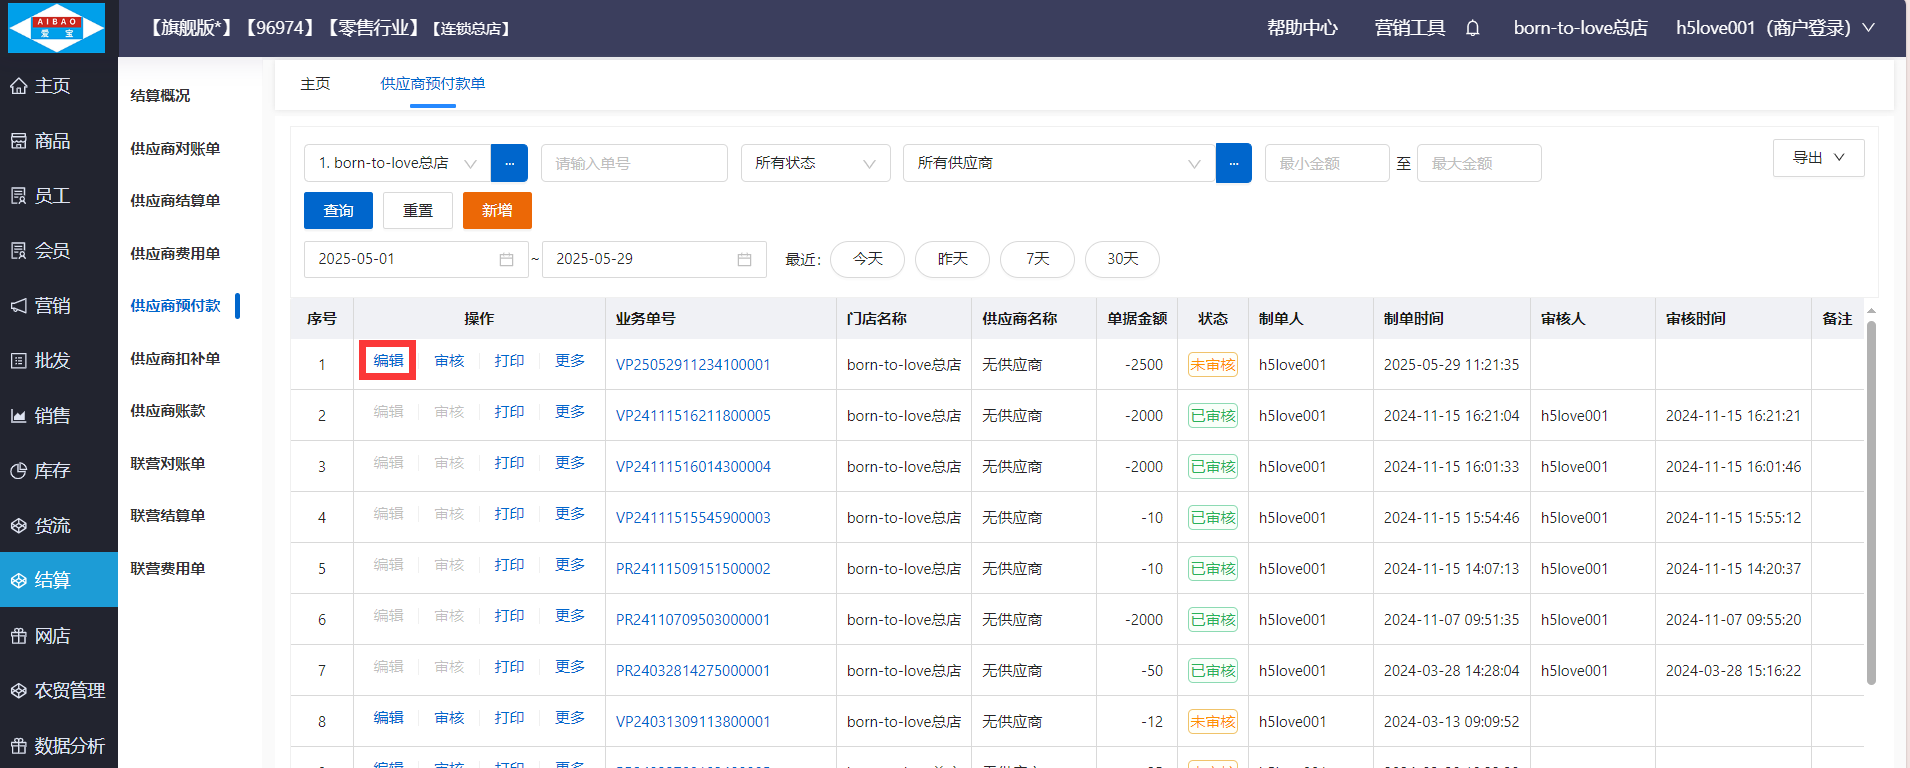
Task: Expand the 所有状态 status dropdown
Action: click(815, 163)
